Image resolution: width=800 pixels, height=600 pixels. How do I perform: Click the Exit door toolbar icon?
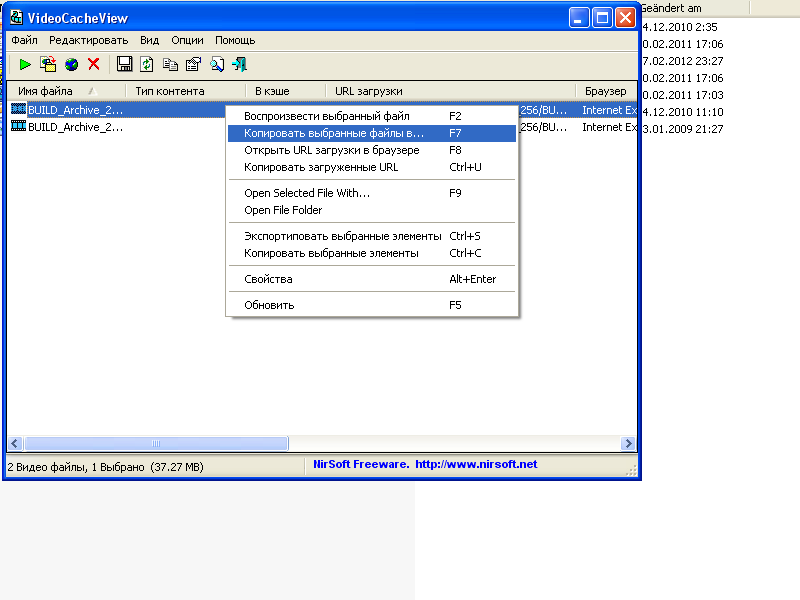click(x=240, y=64)
